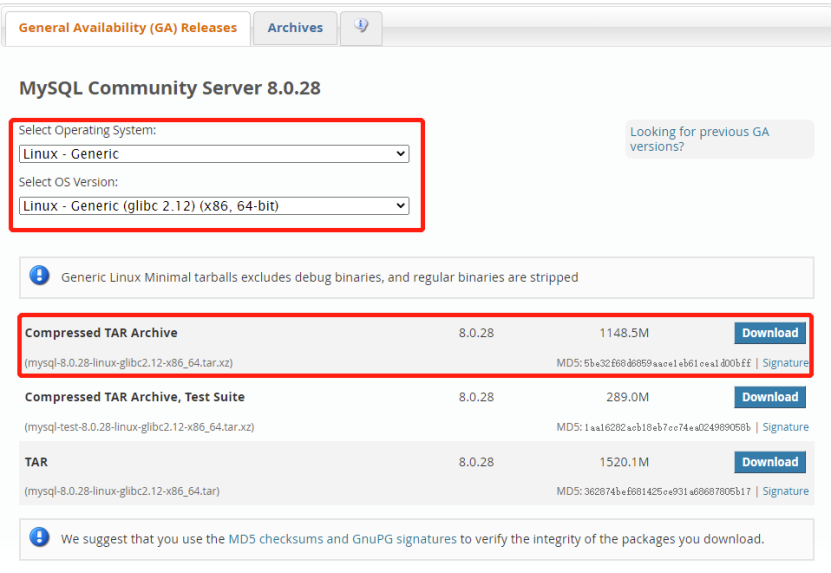The image size is (831, 573).
Task: Open the General Availability (GA) Releases tab
Action: point(128,28)
